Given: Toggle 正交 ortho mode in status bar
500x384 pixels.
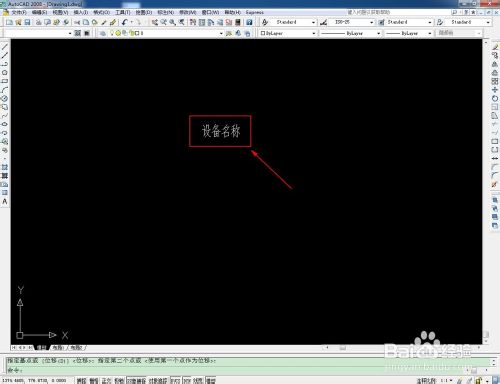Looking at the screenshot, I should [x=106, y=380].
